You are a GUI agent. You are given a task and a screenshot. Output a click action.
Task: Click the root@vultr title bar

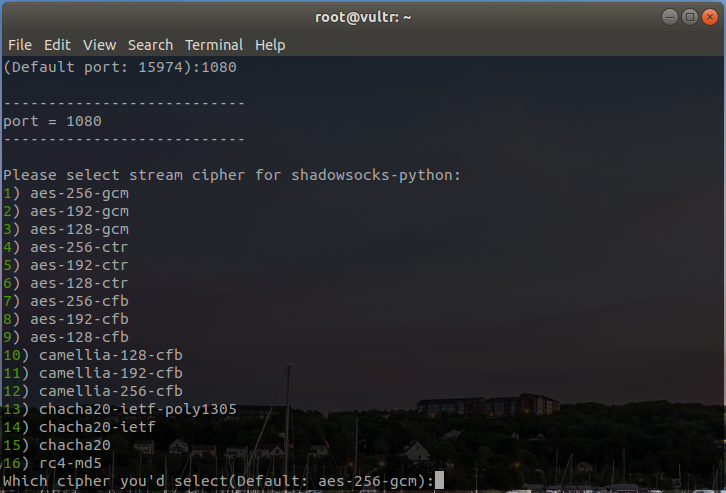click(362, 17)
